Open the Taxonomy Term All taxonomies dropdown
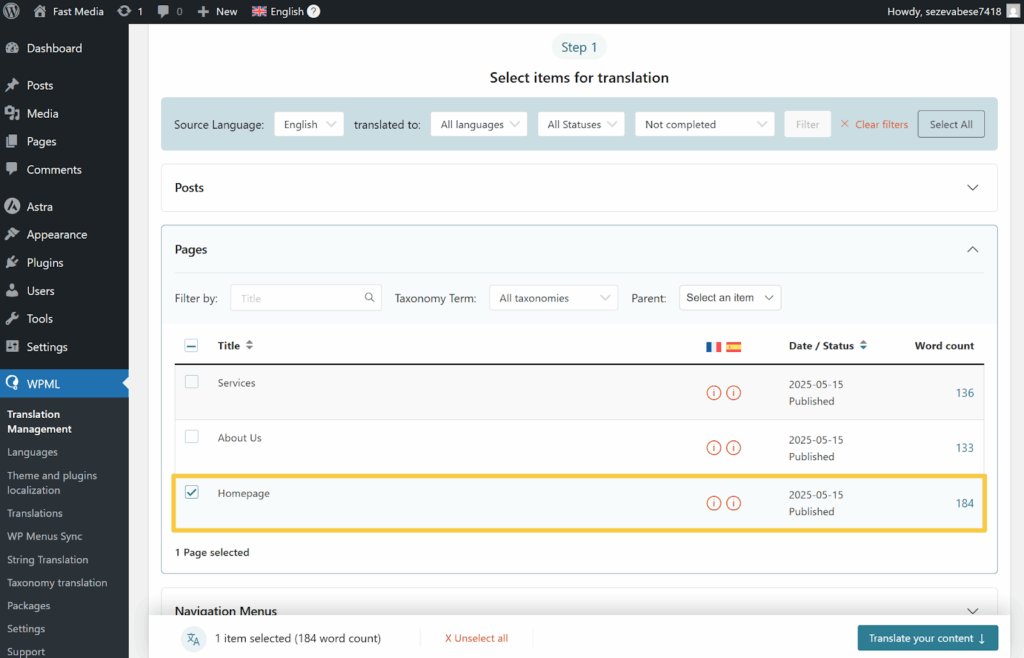 553,298
